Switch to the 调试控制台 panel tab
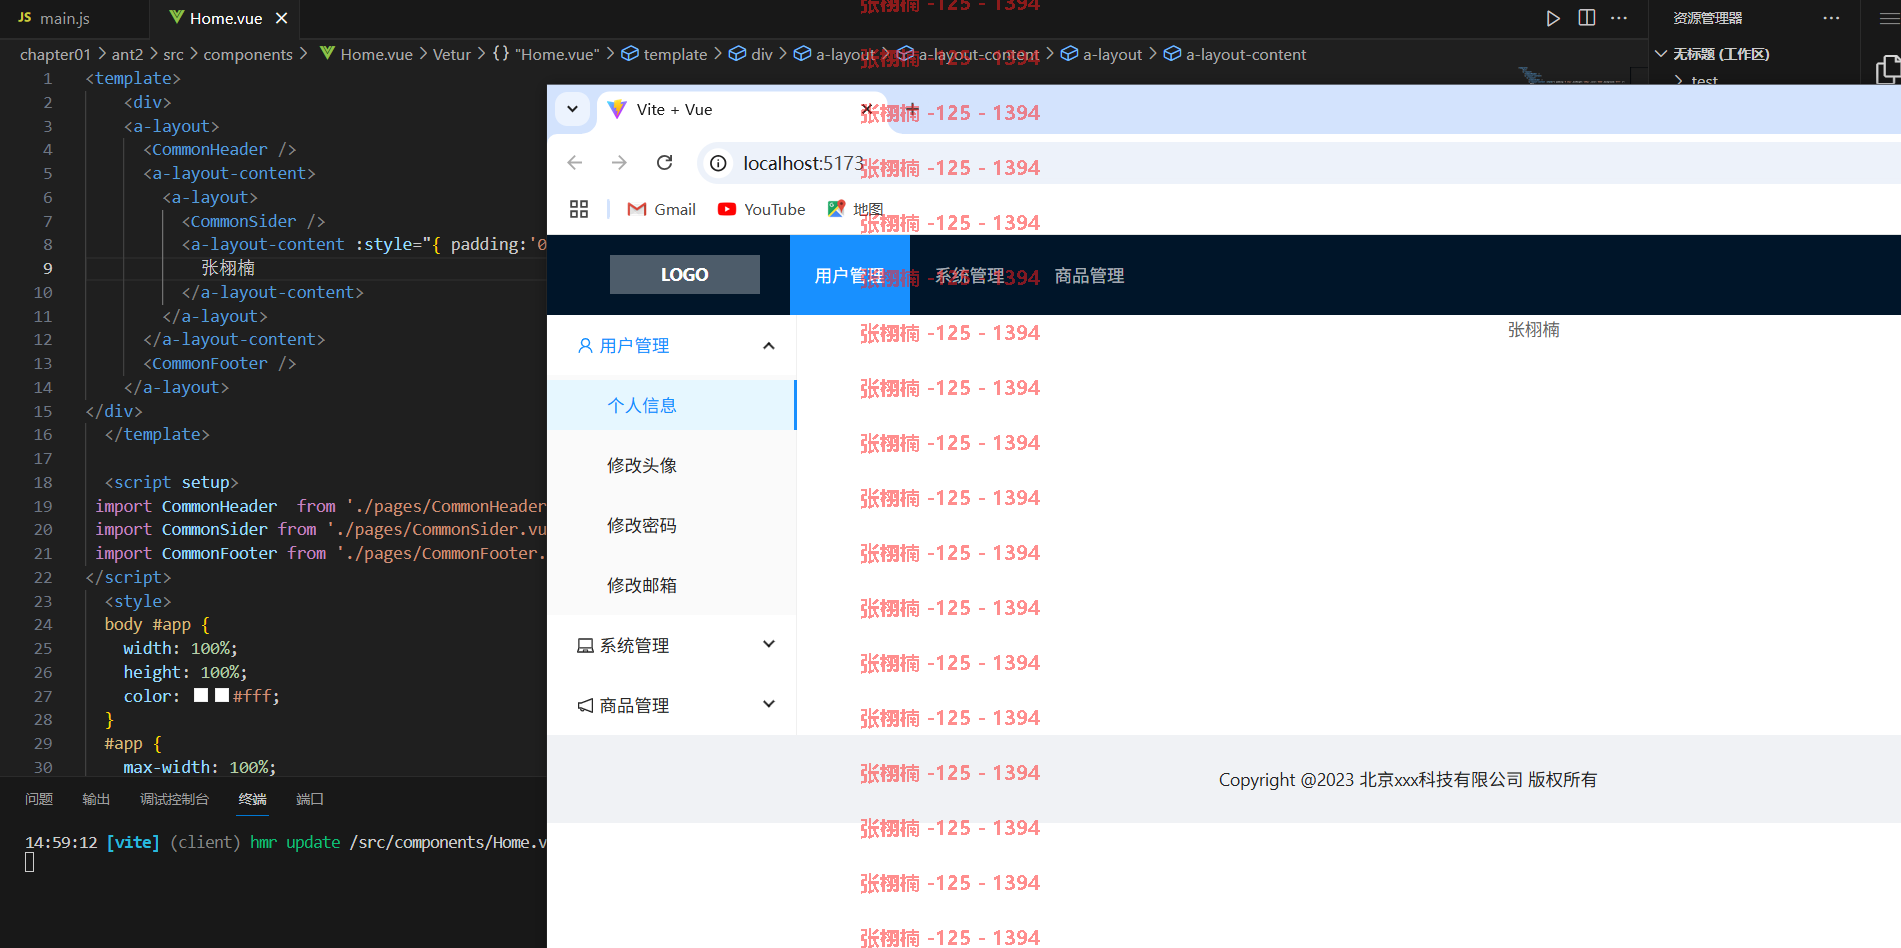 click(x=174, y=799)
